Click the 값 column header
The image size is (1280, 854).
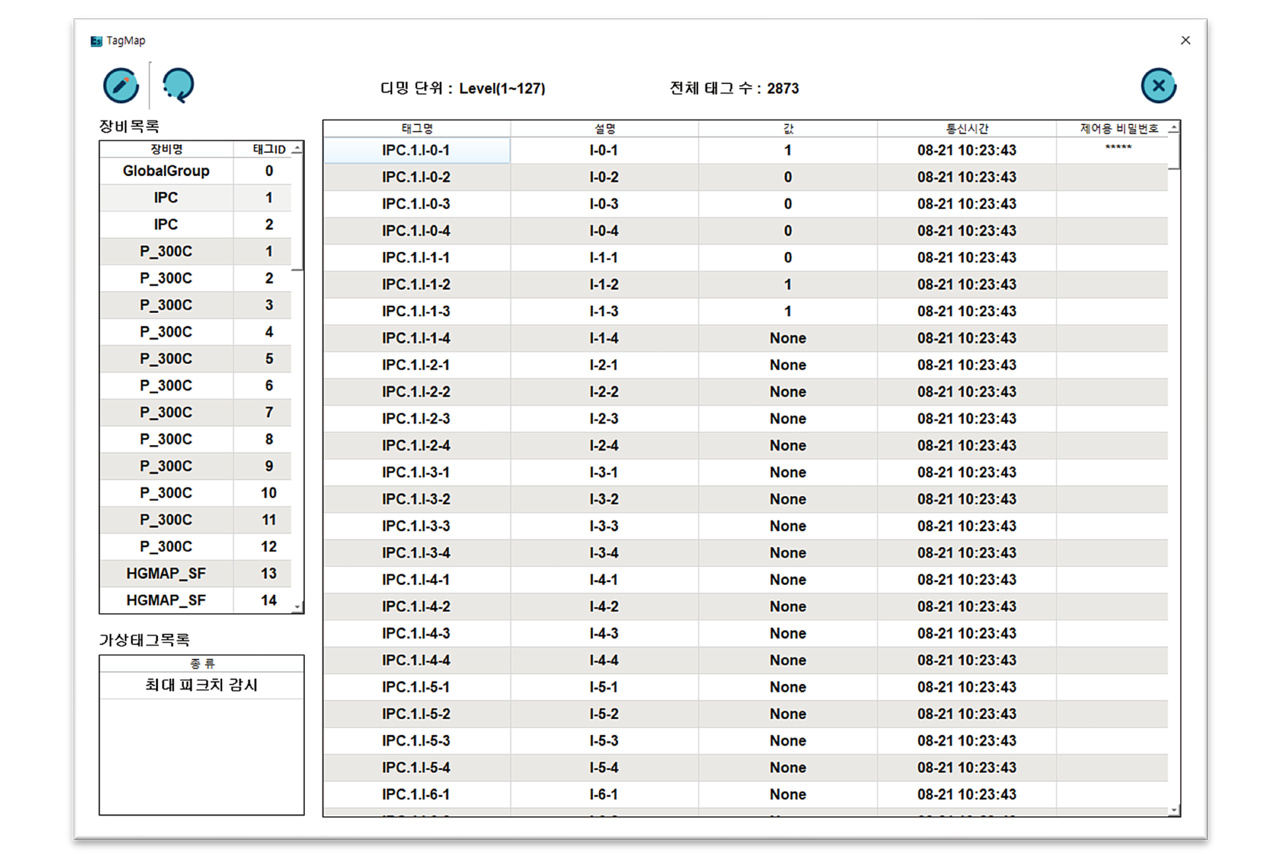tap(788, 128)
